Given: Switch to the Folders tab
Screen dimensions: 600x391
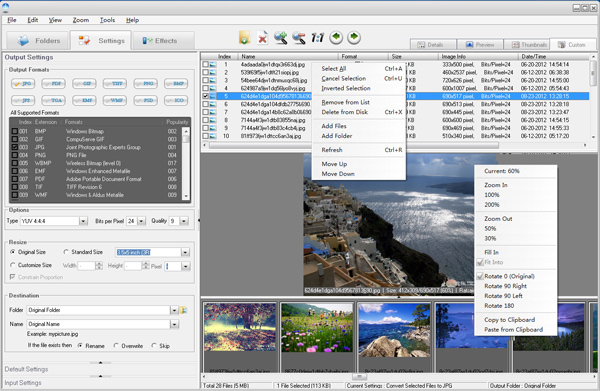Looking at the screenshot, I should [x=38, y=41].
